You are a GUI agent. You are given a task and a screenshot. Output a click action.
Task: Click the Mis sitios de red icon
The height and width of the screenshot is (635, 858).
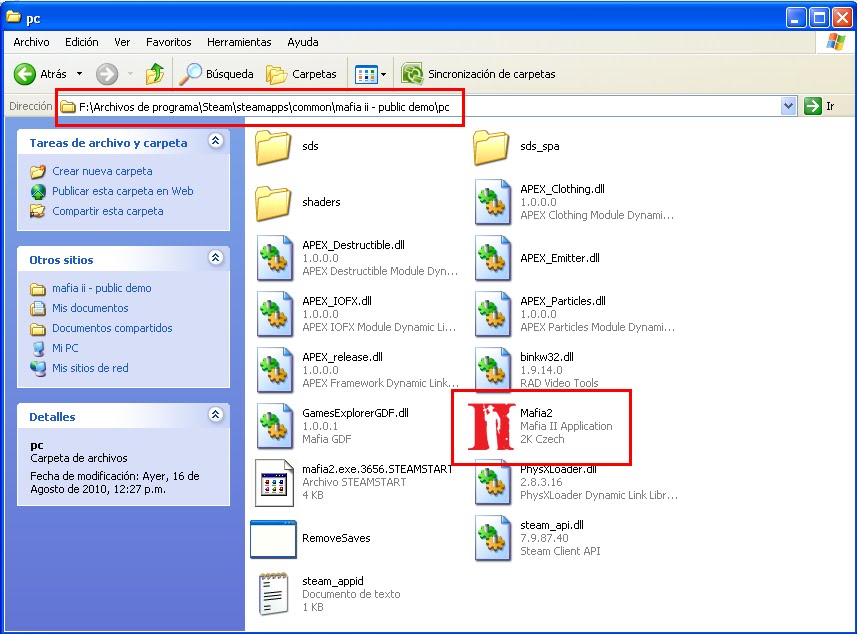point(38,368)
